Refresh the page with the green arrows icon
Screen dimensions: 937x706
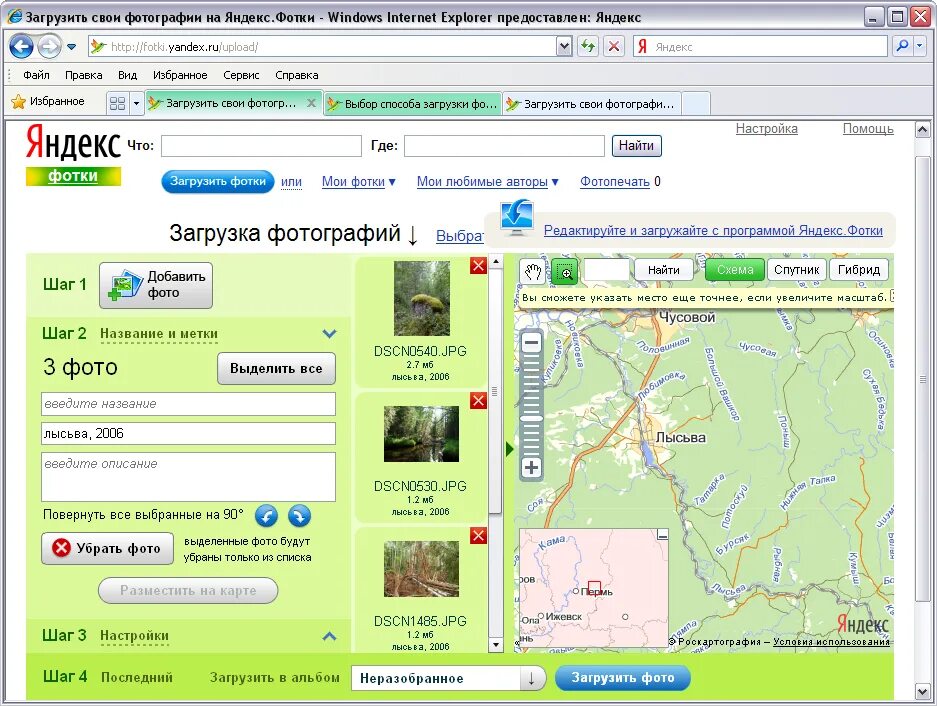(x=588, y=46)
